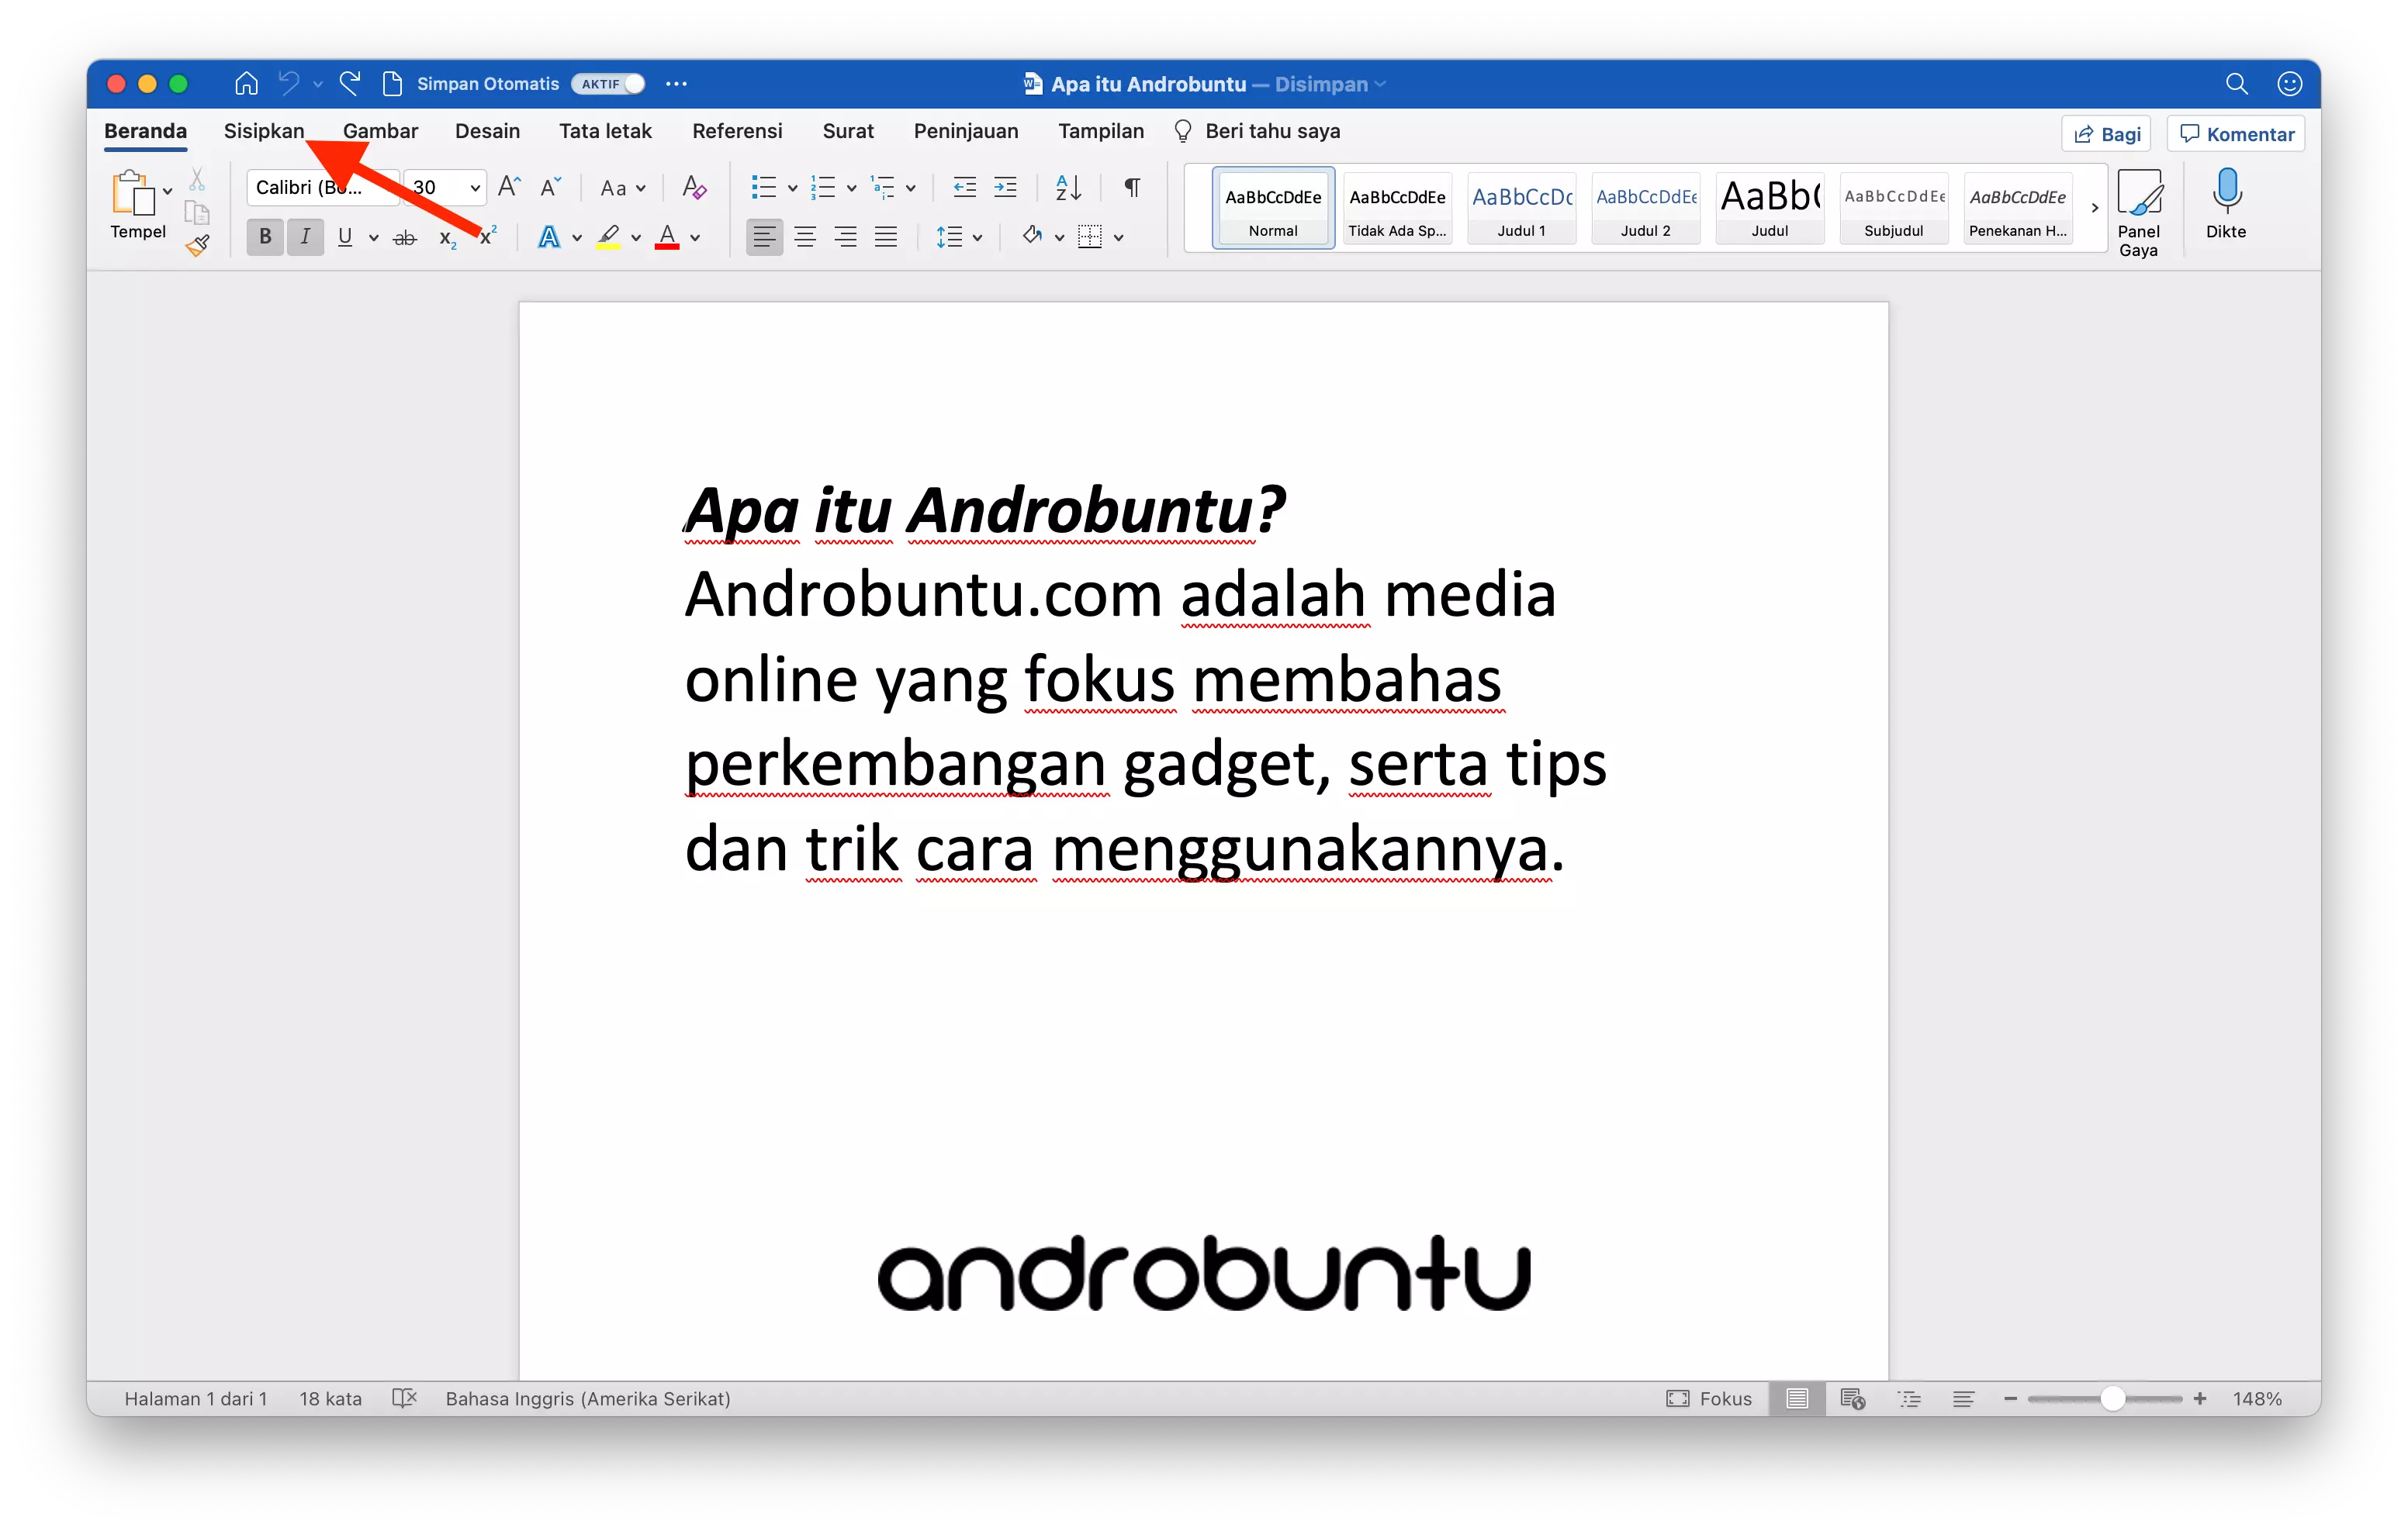Toggle bold formatting
Screen dimensions: 2408x1531
point(264,236)
